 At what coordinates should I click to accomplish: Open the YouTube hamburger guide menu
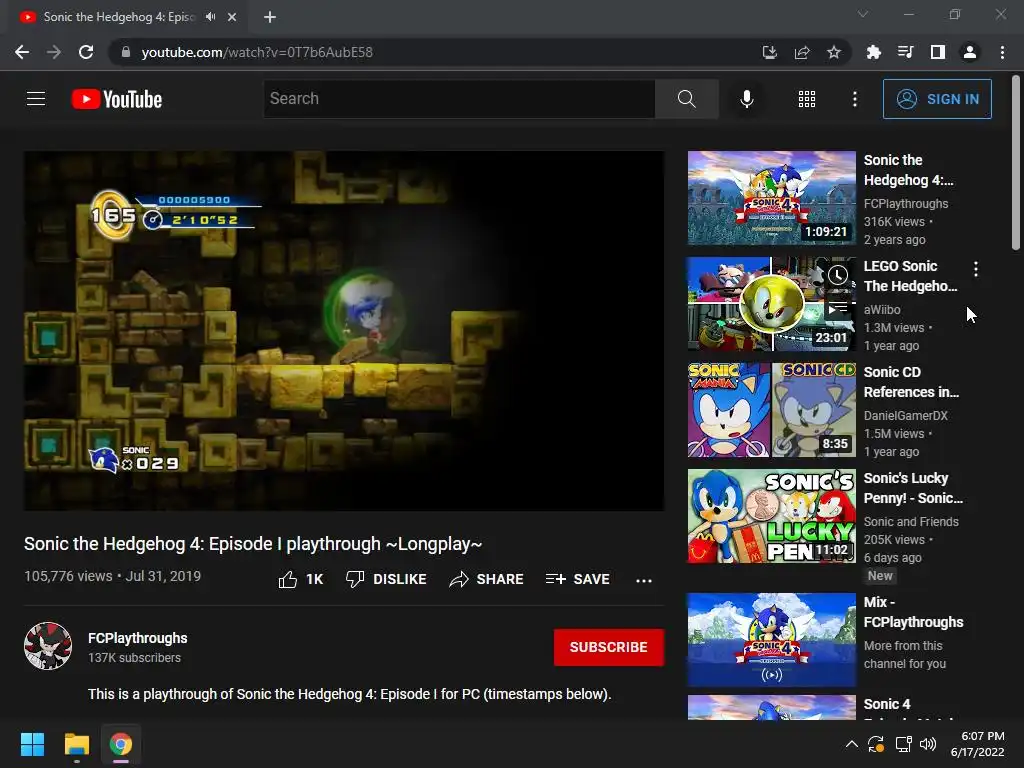tap(36, 99)
